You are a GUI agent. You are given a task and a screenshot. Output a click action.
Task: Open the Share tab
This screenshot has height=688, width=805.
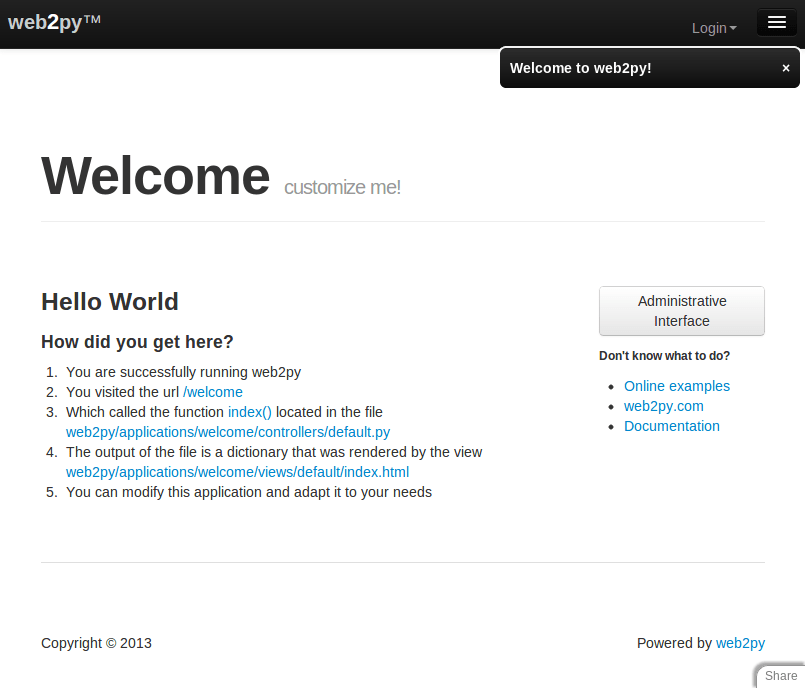781,676
